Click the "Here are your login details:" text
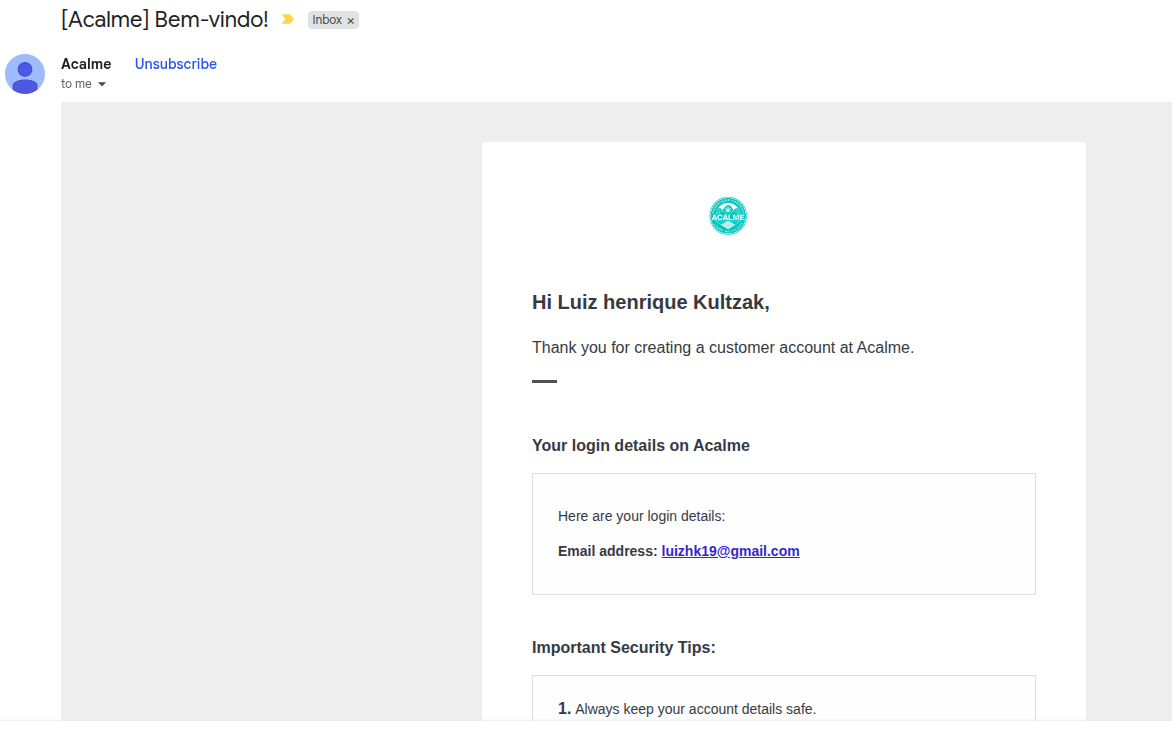This screenshot has height=735, width=1172. pyautogui.click(x=641, y=516)
